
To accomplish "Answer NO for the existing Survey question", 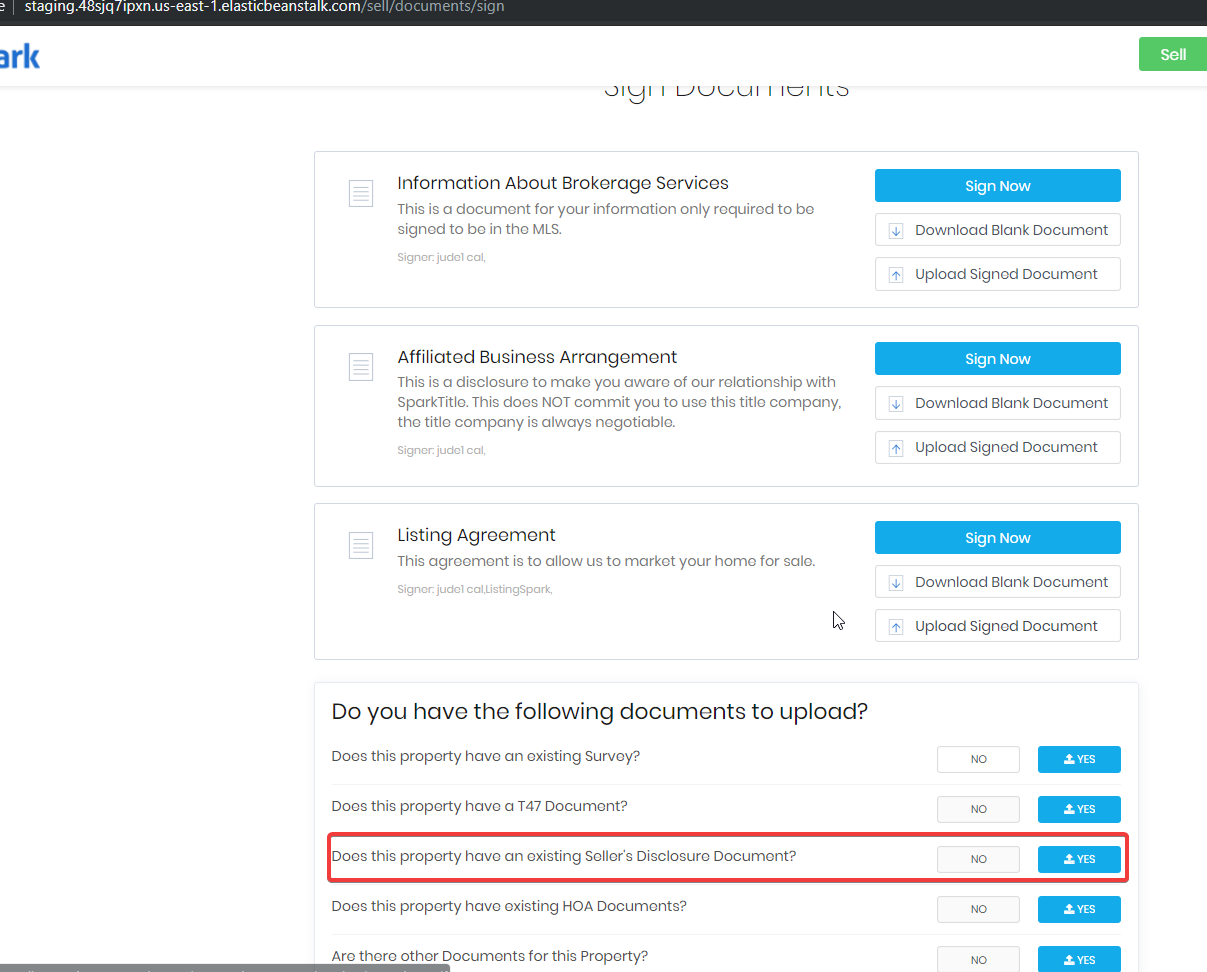I will [x=978, y=759].
